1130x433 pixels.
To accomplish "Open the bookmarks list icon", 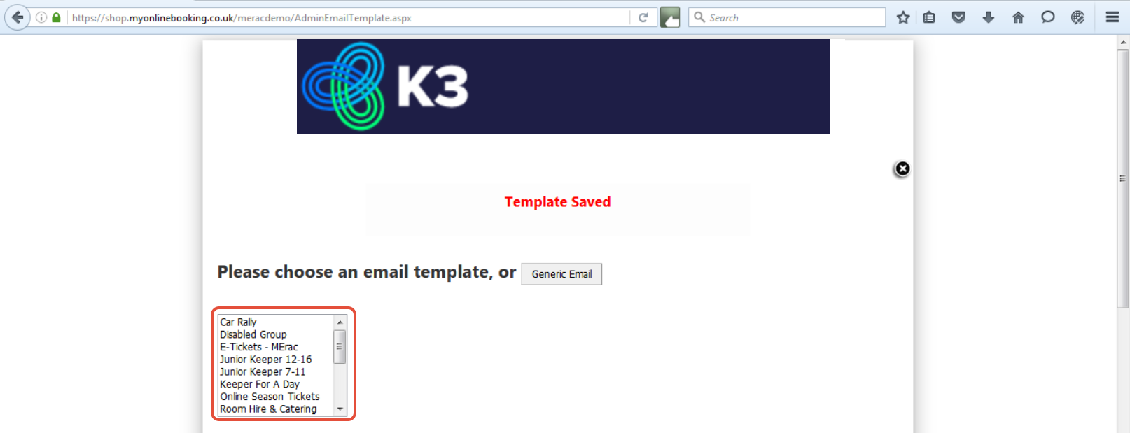I will [x=930, y=17].
